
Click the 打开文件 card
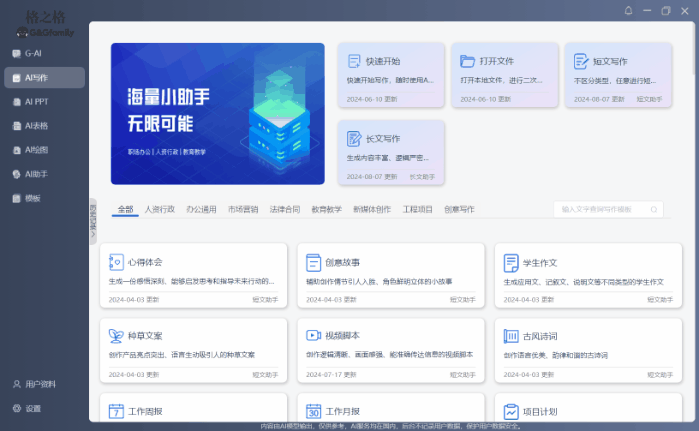click(x=503, y=76)
